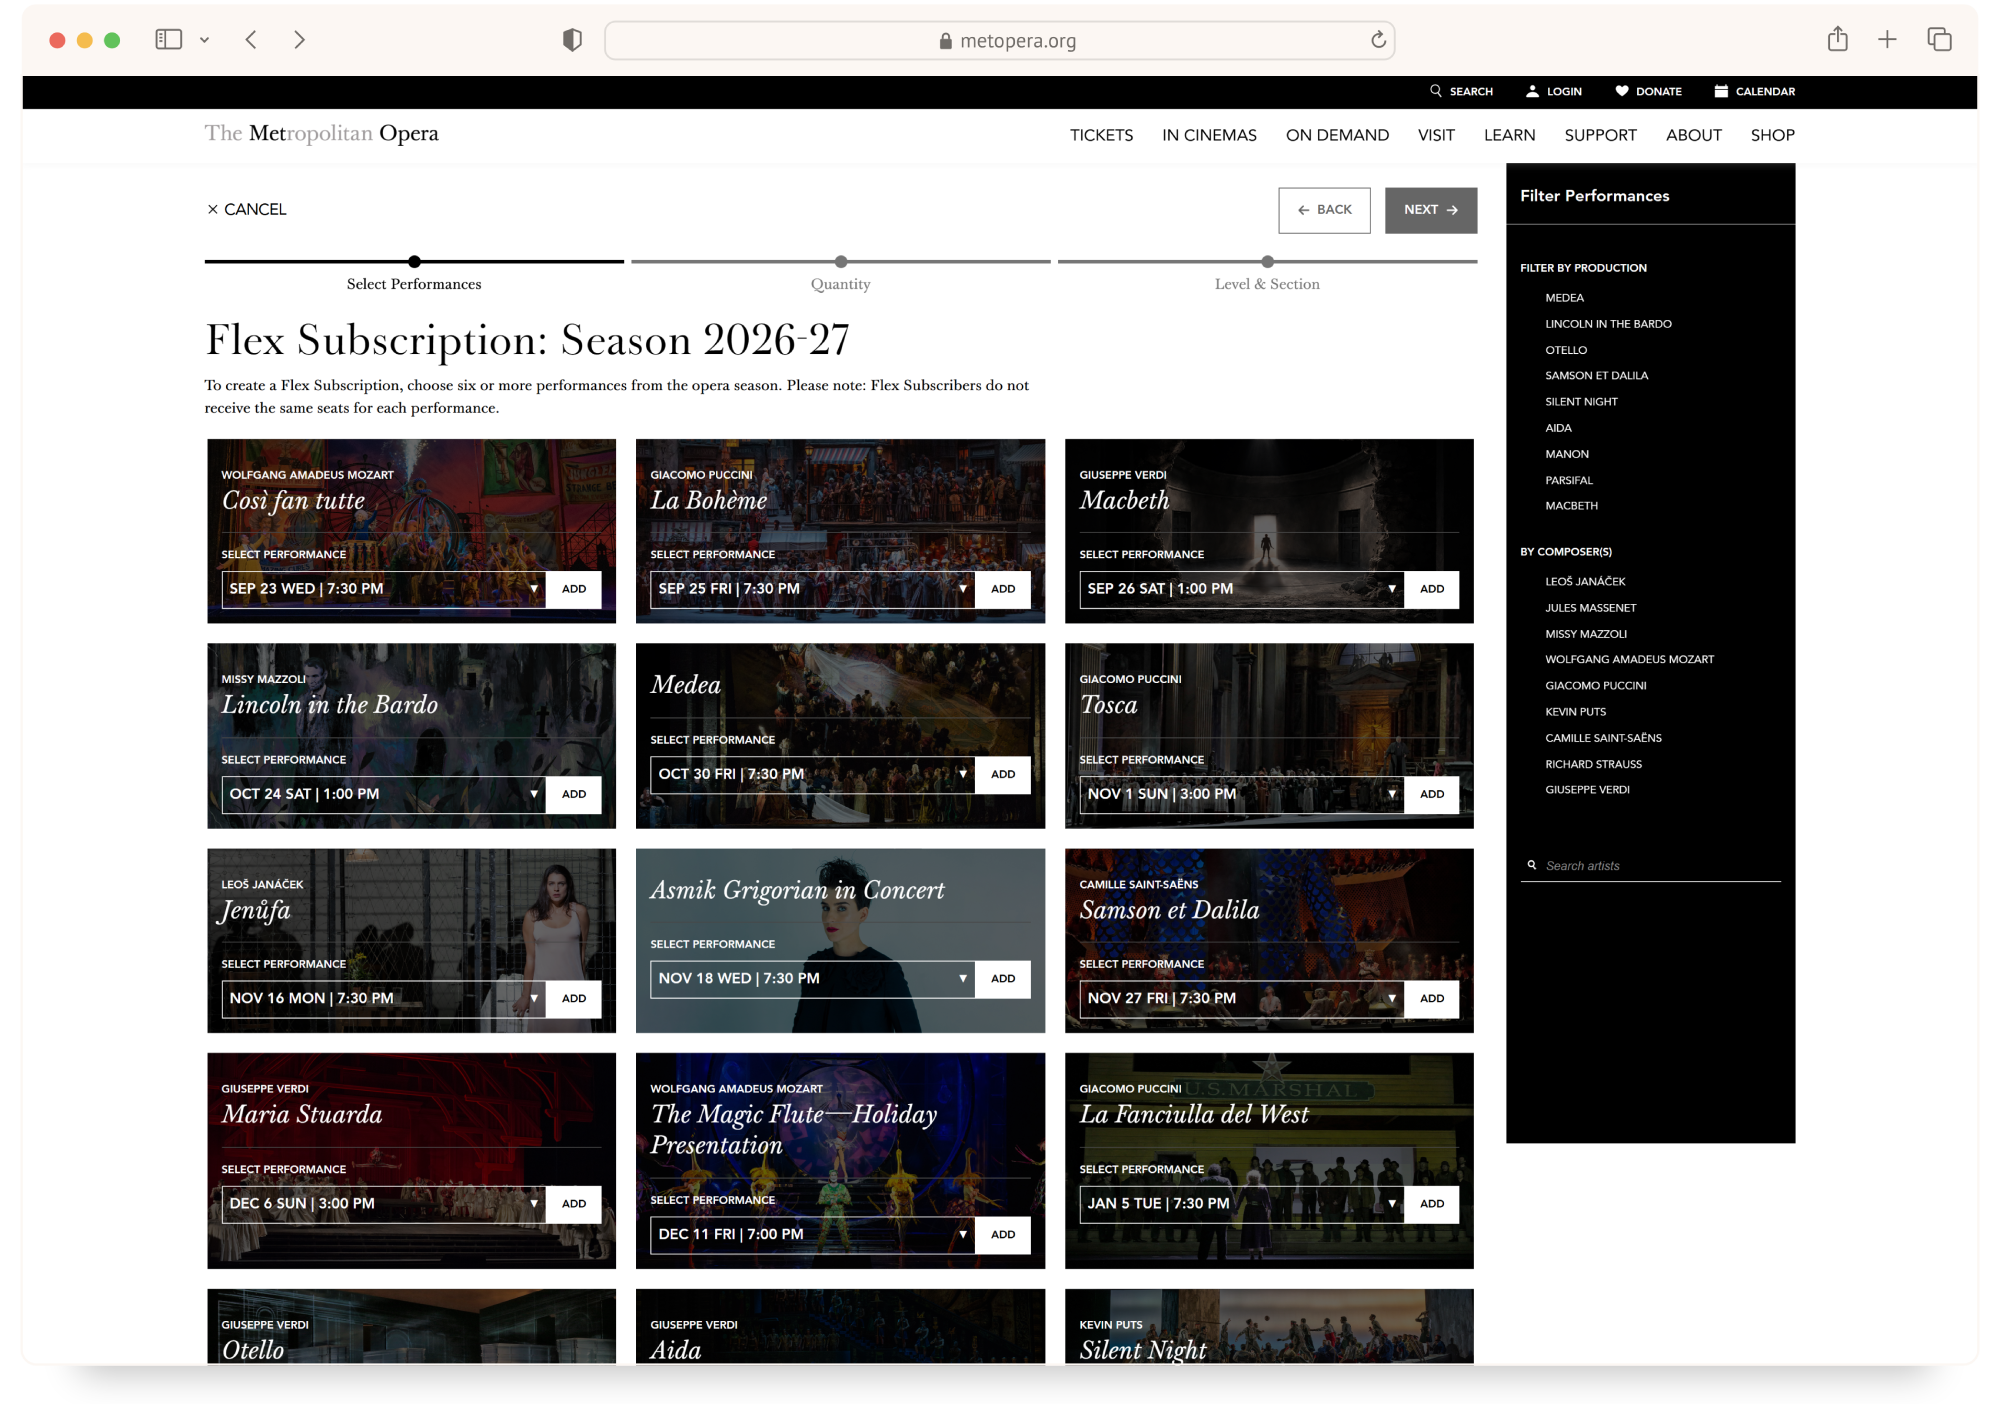Expand Asmik Grigorian in Concert dropdown

[812, 978]
